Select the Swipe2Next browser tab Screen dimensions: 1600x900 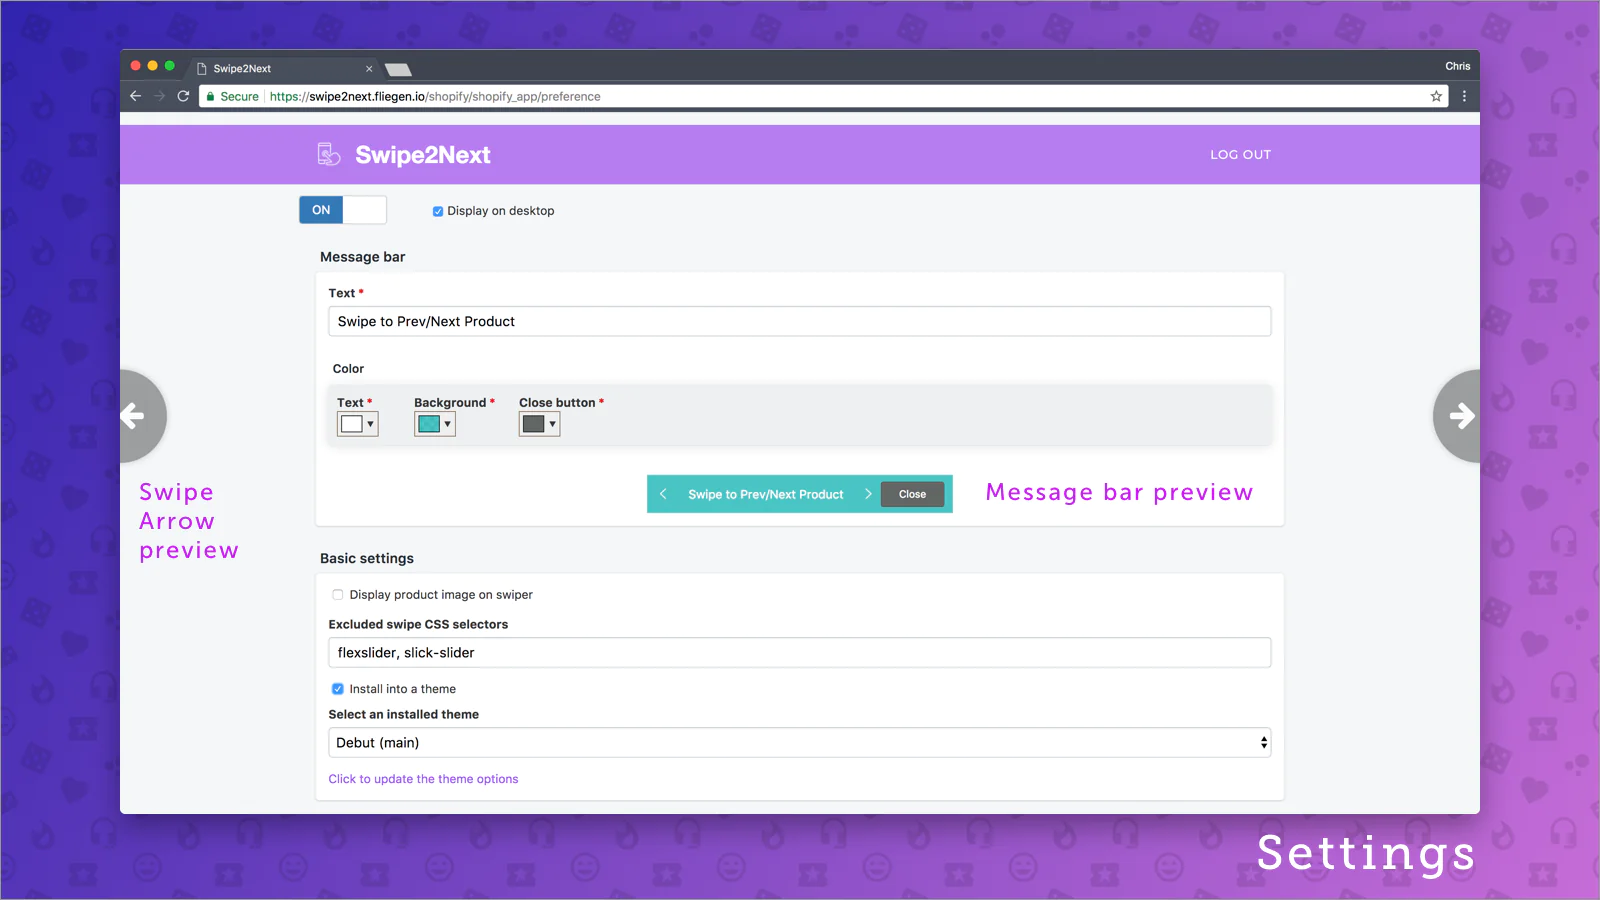pyautogui.click(x=285, y=69)
